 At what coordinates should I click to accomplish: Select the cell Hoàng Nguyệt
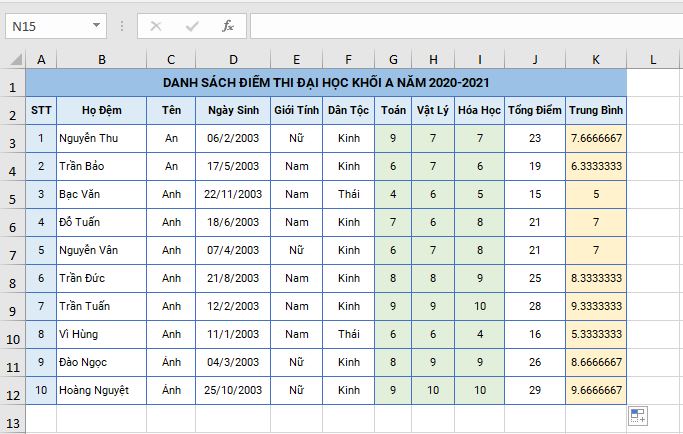tap(101, 390)
